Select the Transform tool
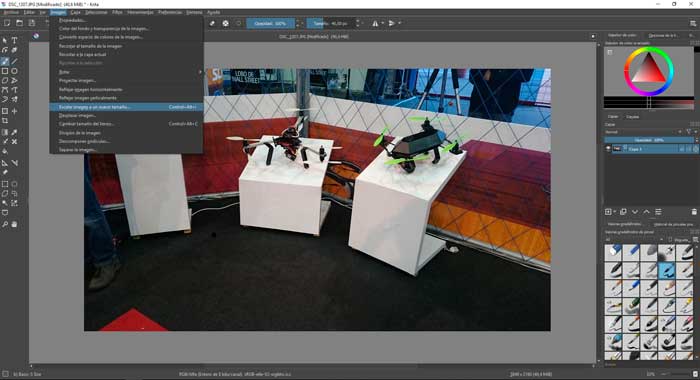This screenshot has width=700, height=380. coord(5,111)
